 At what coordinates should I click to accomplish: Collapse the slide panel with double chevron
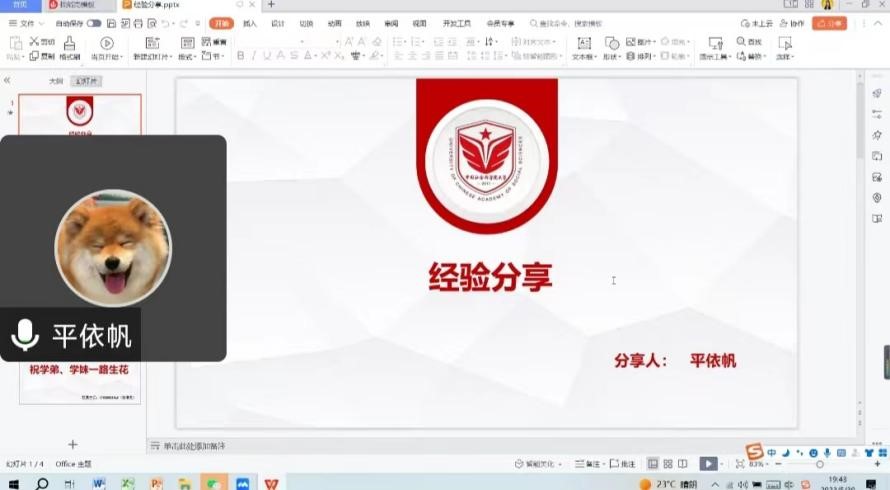(7, 81)
